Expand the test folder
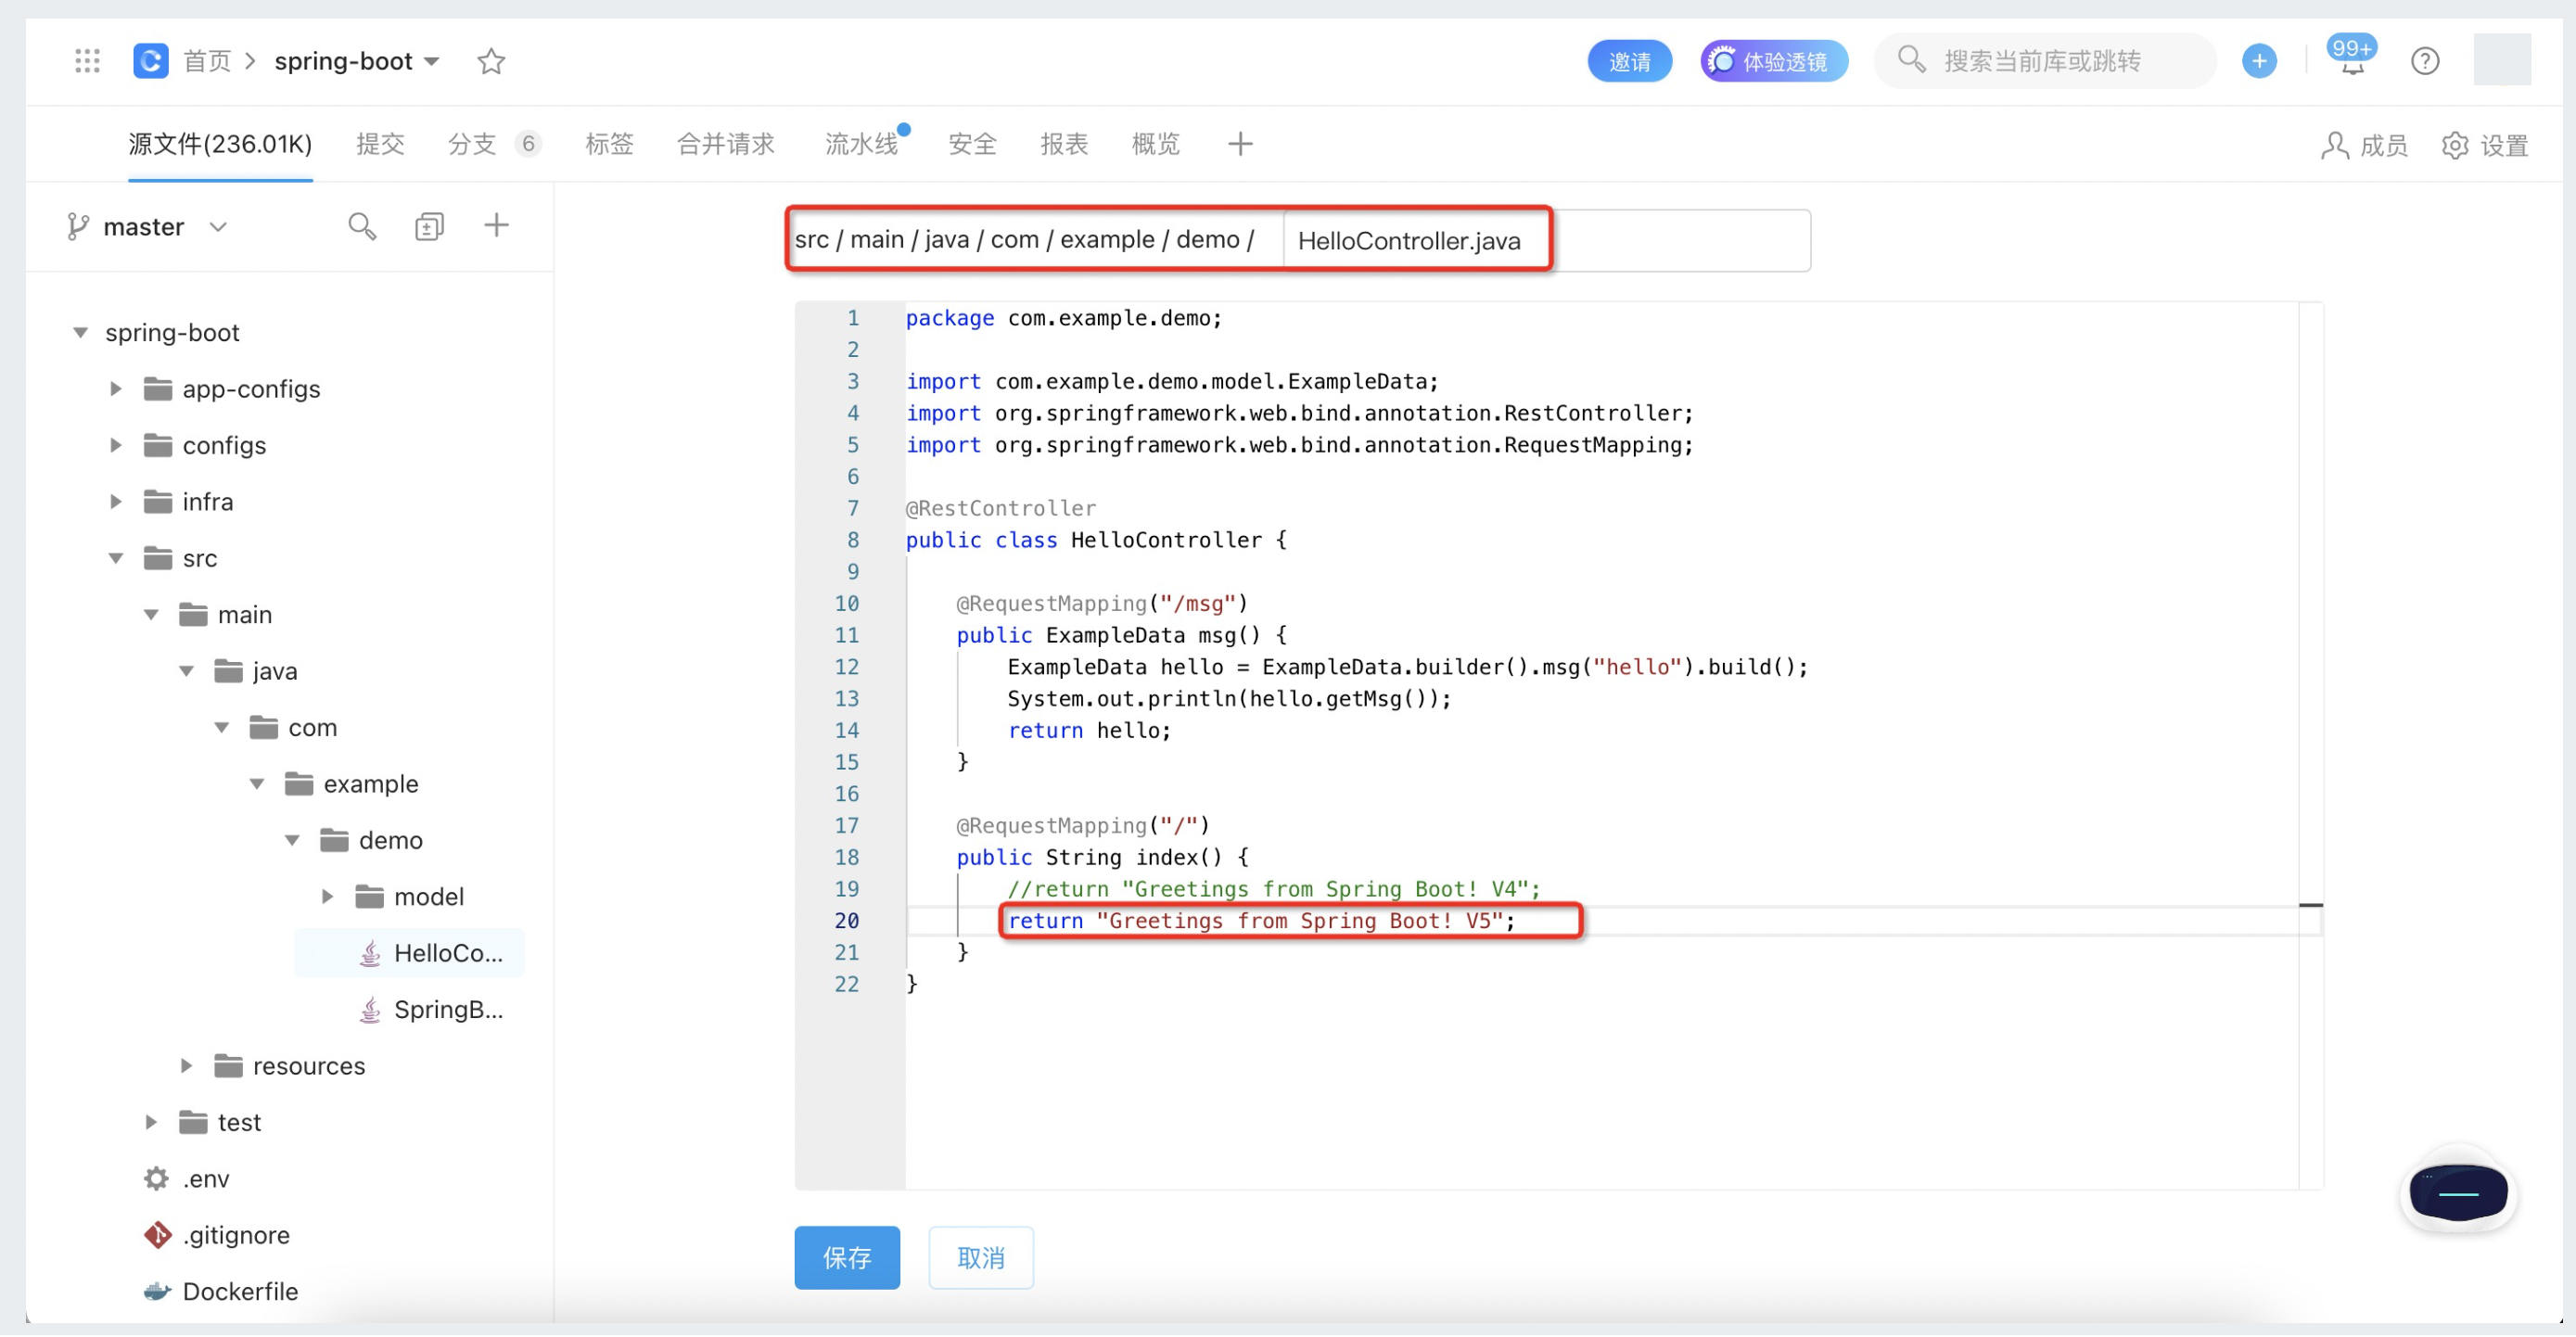This screenshot has height=1337, width=2576. (151, 1124)
